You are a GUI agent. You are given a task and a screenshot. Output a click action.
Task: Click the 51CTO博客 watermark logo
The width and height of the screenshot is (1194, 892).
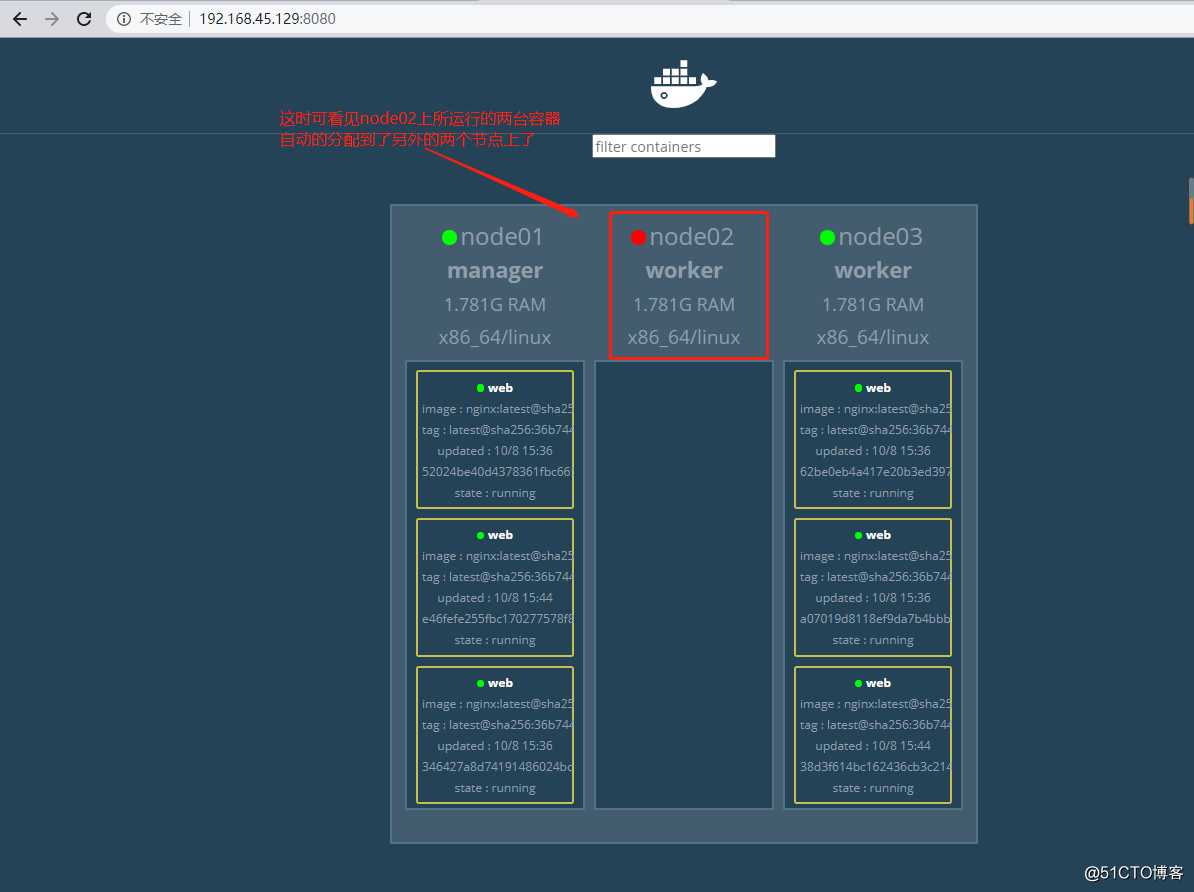point(1135,872)
